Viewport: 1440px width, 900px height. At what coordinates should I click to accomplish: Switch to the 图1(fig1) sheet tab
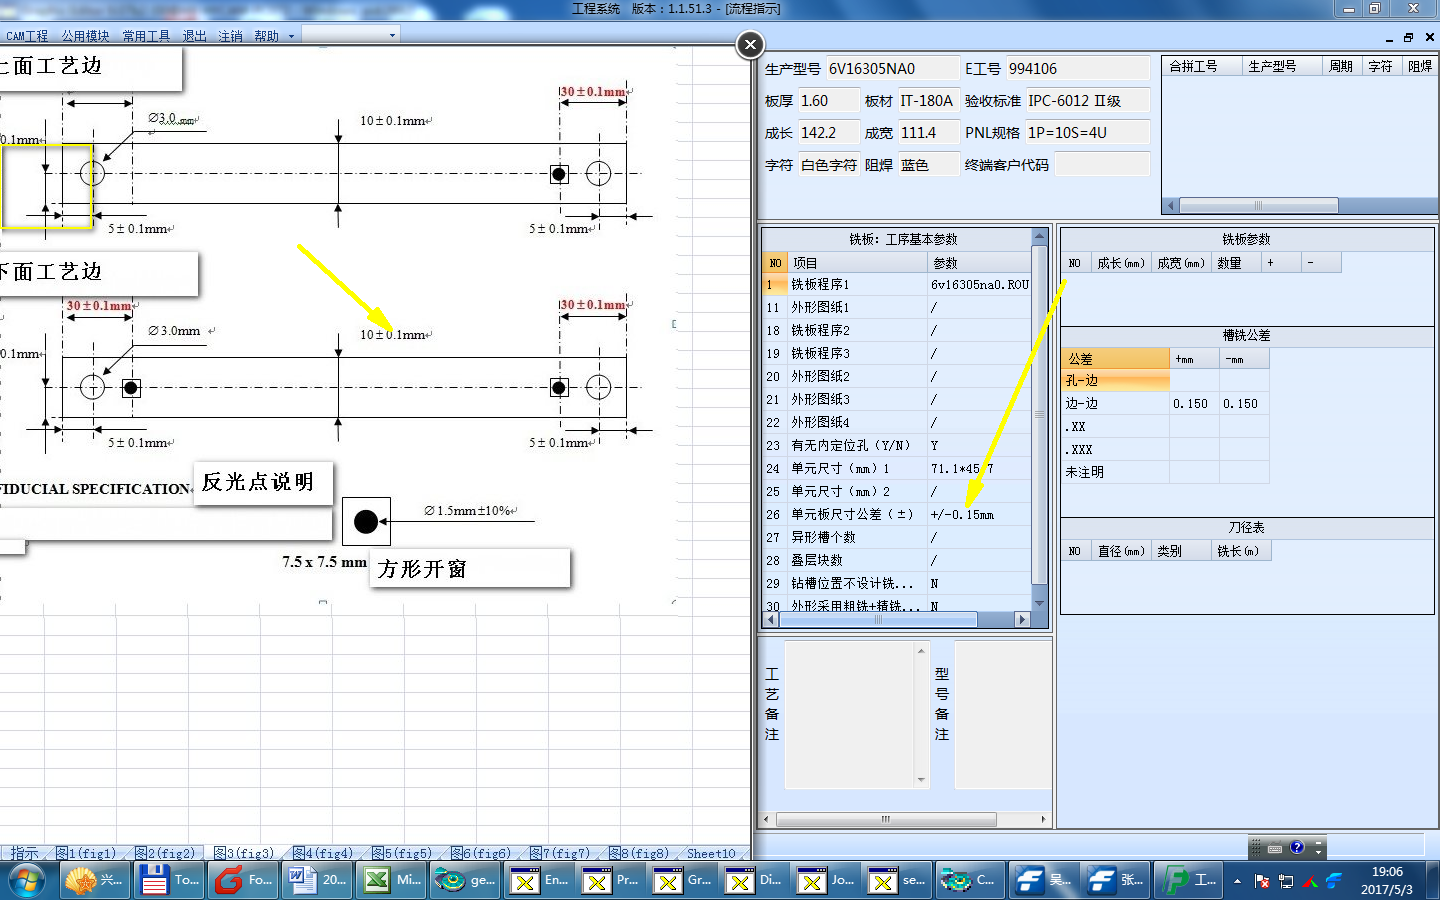coord(86,853)
